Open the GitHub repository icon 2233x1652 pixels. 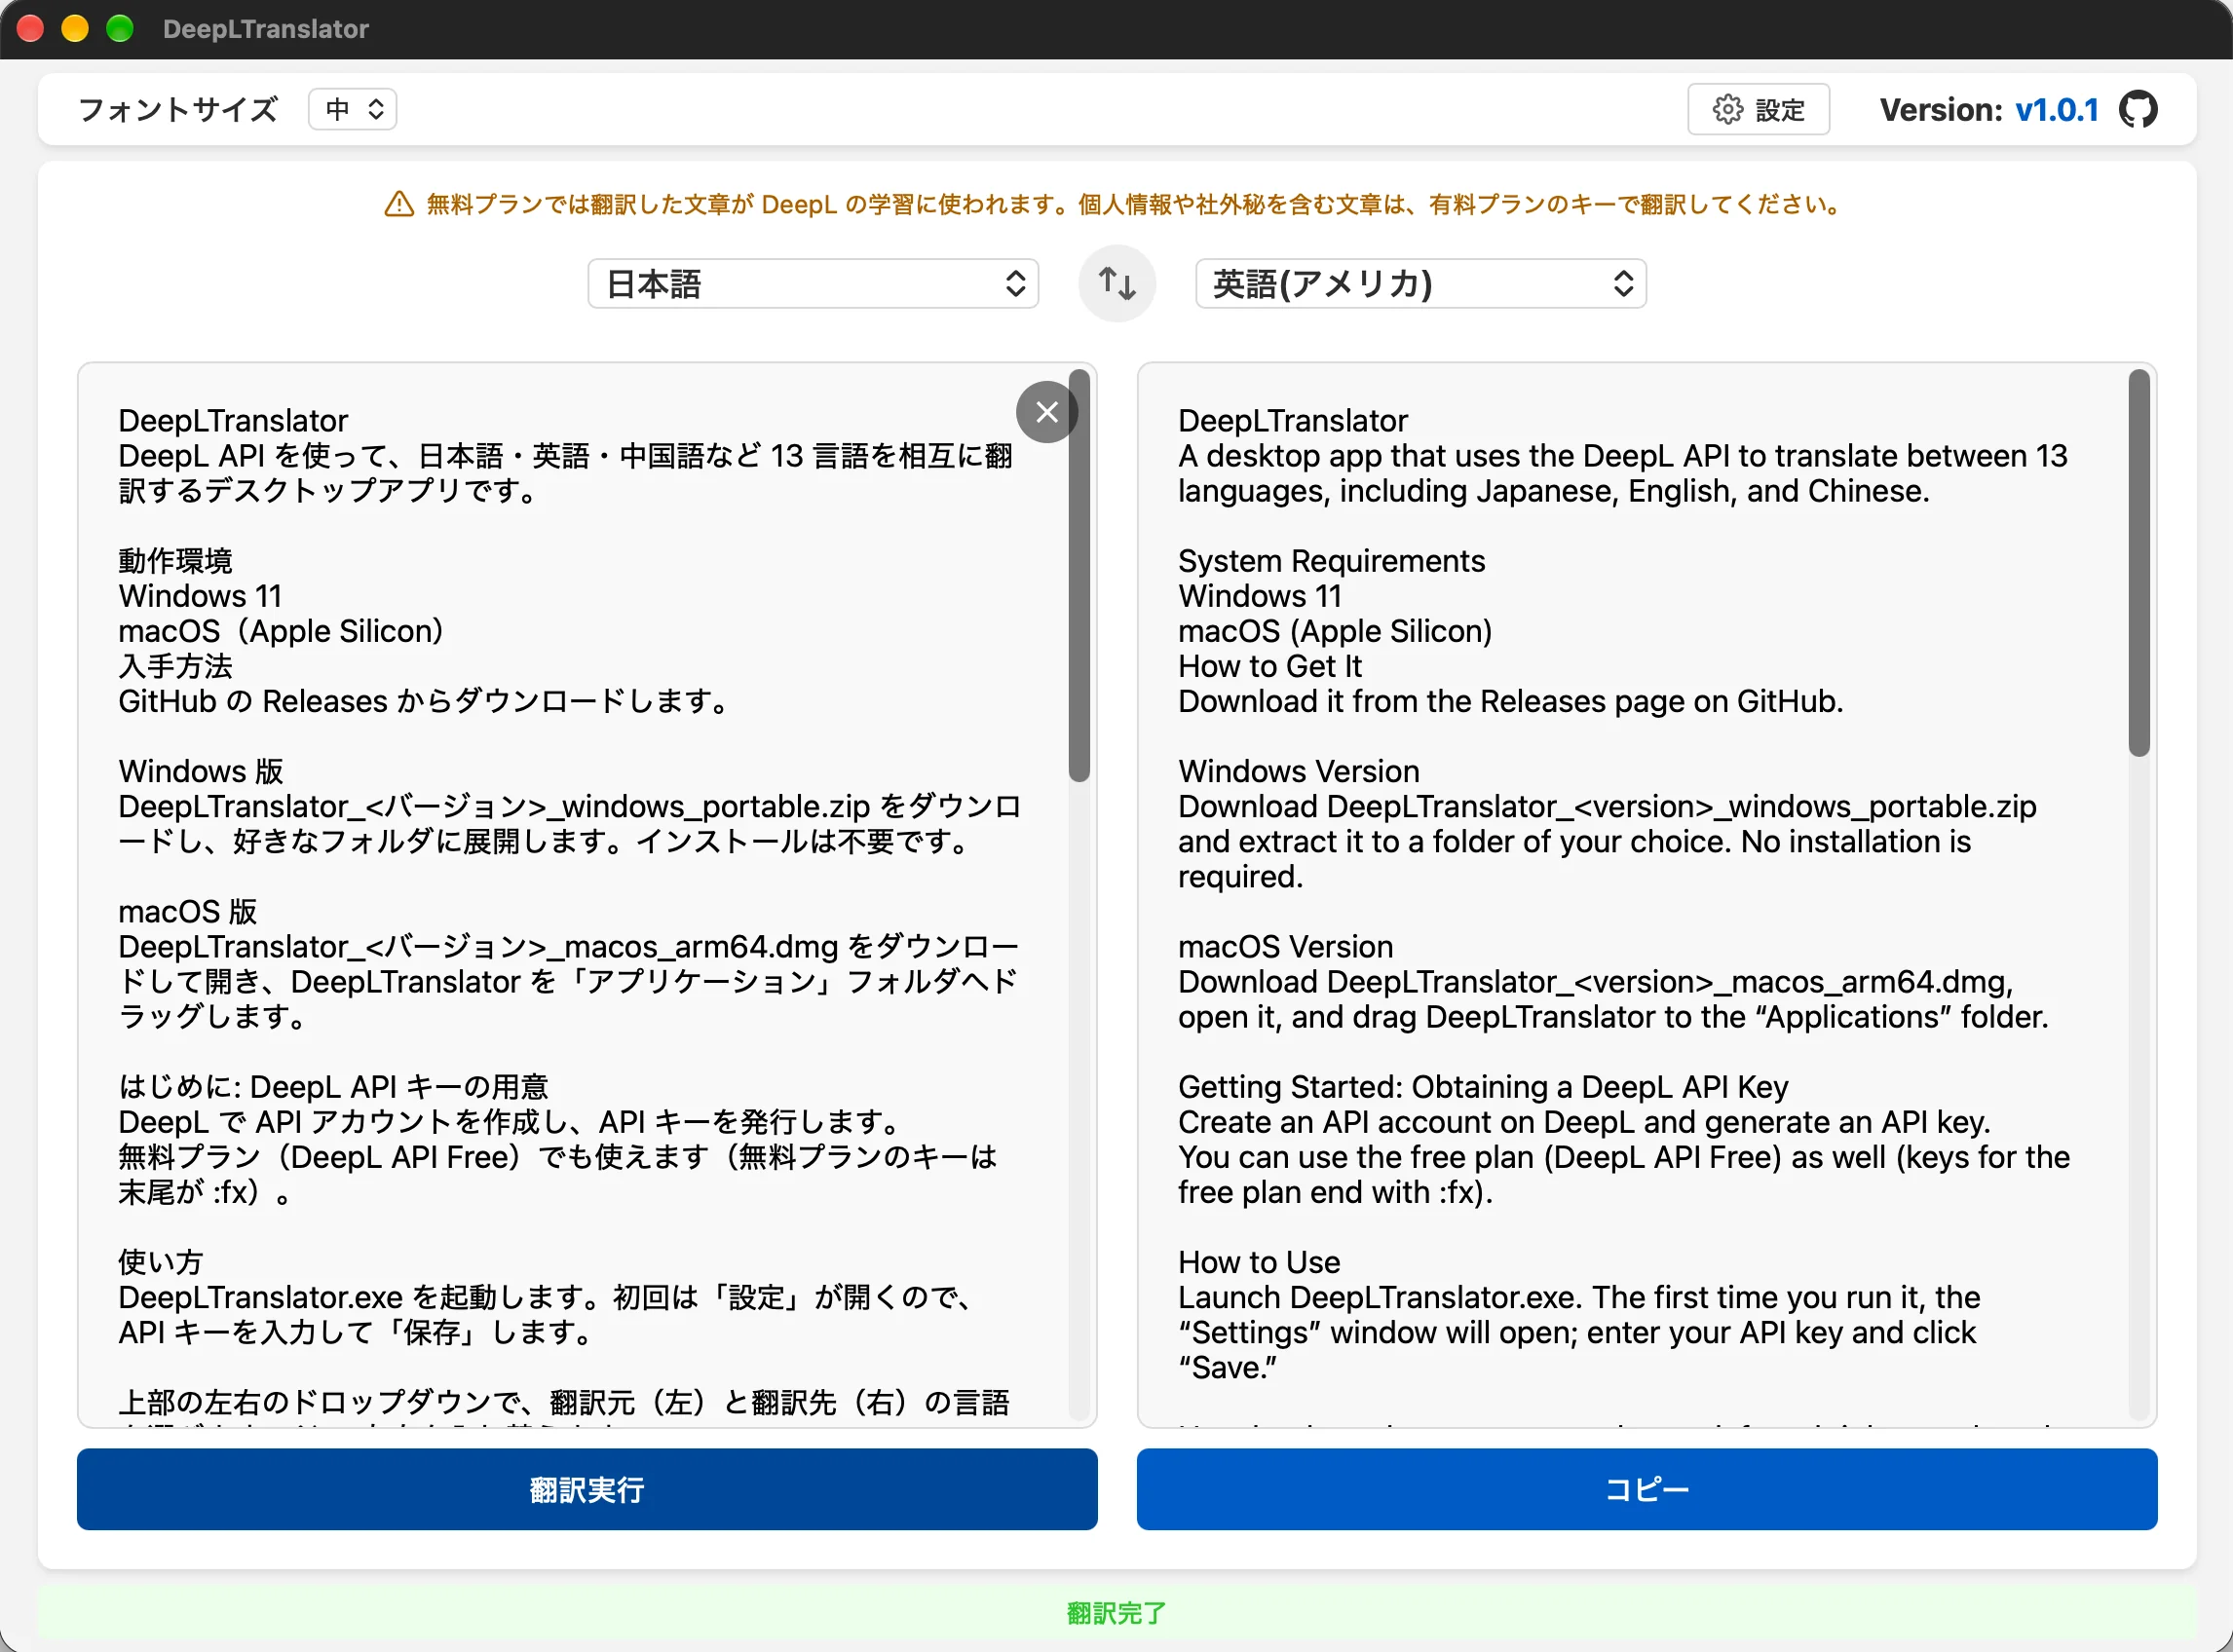(x=2138, y=109)
